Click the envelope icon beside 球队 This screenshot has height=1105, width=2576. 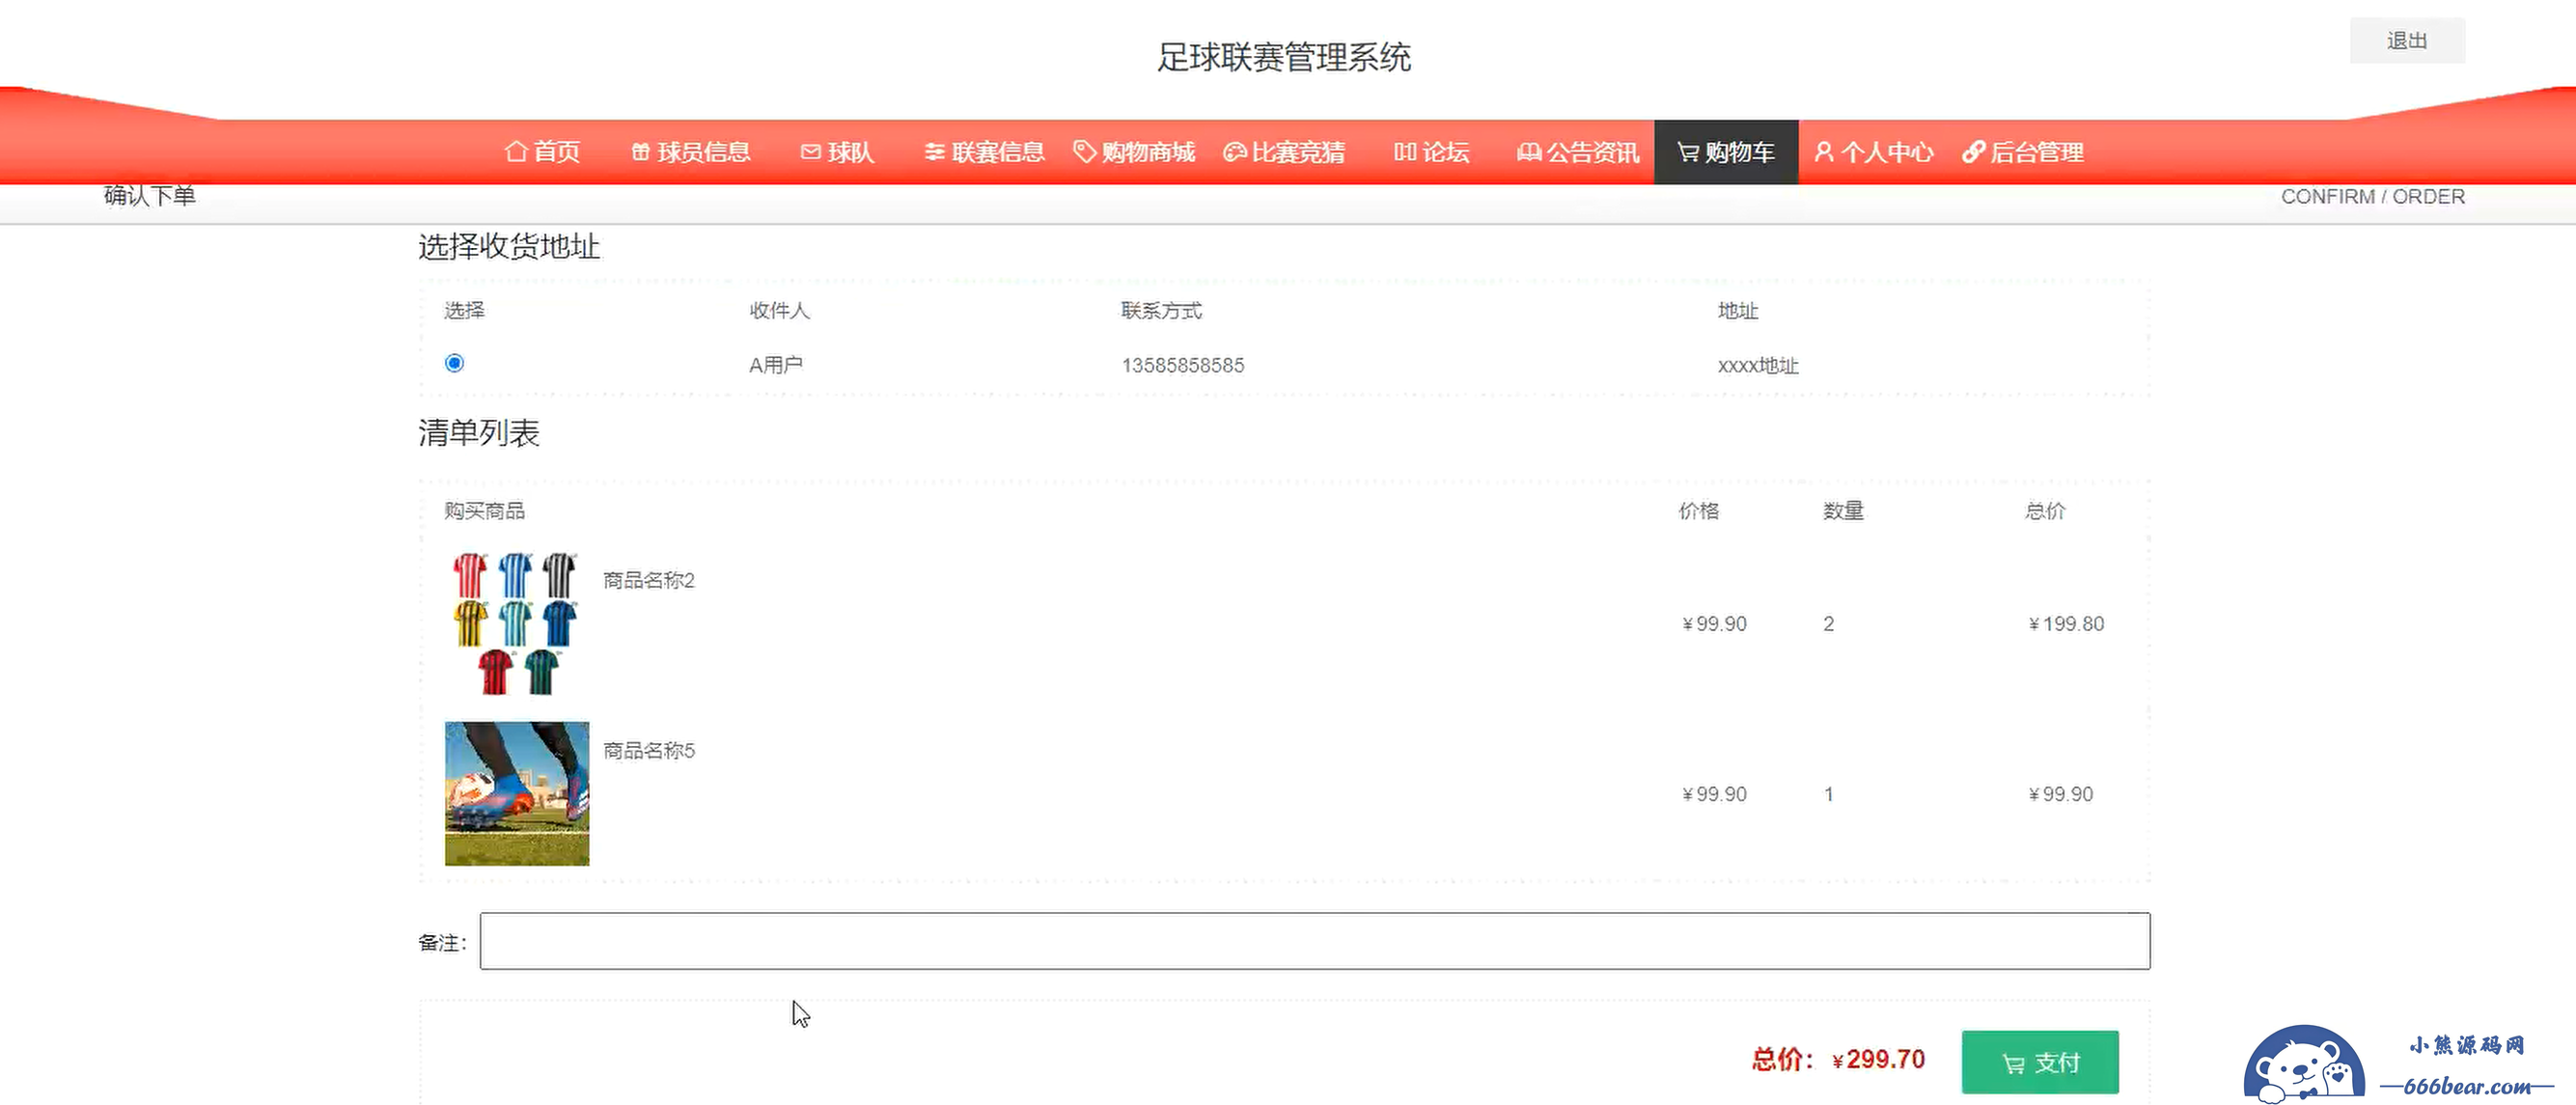811,152
